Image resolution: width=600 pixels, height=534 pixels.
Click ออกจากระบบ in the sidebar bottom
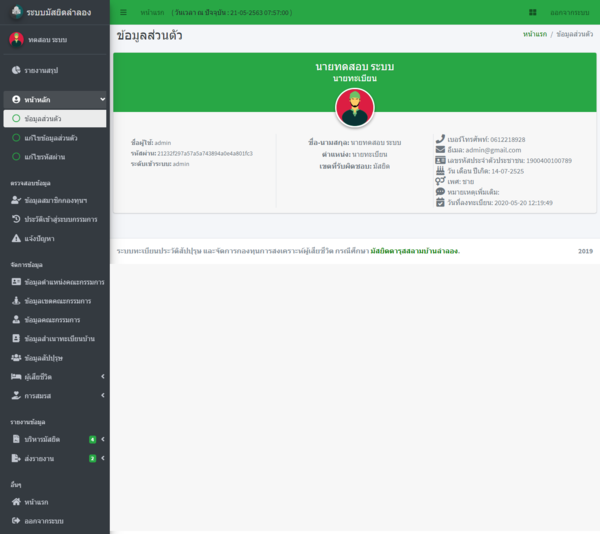click(44, 521)
